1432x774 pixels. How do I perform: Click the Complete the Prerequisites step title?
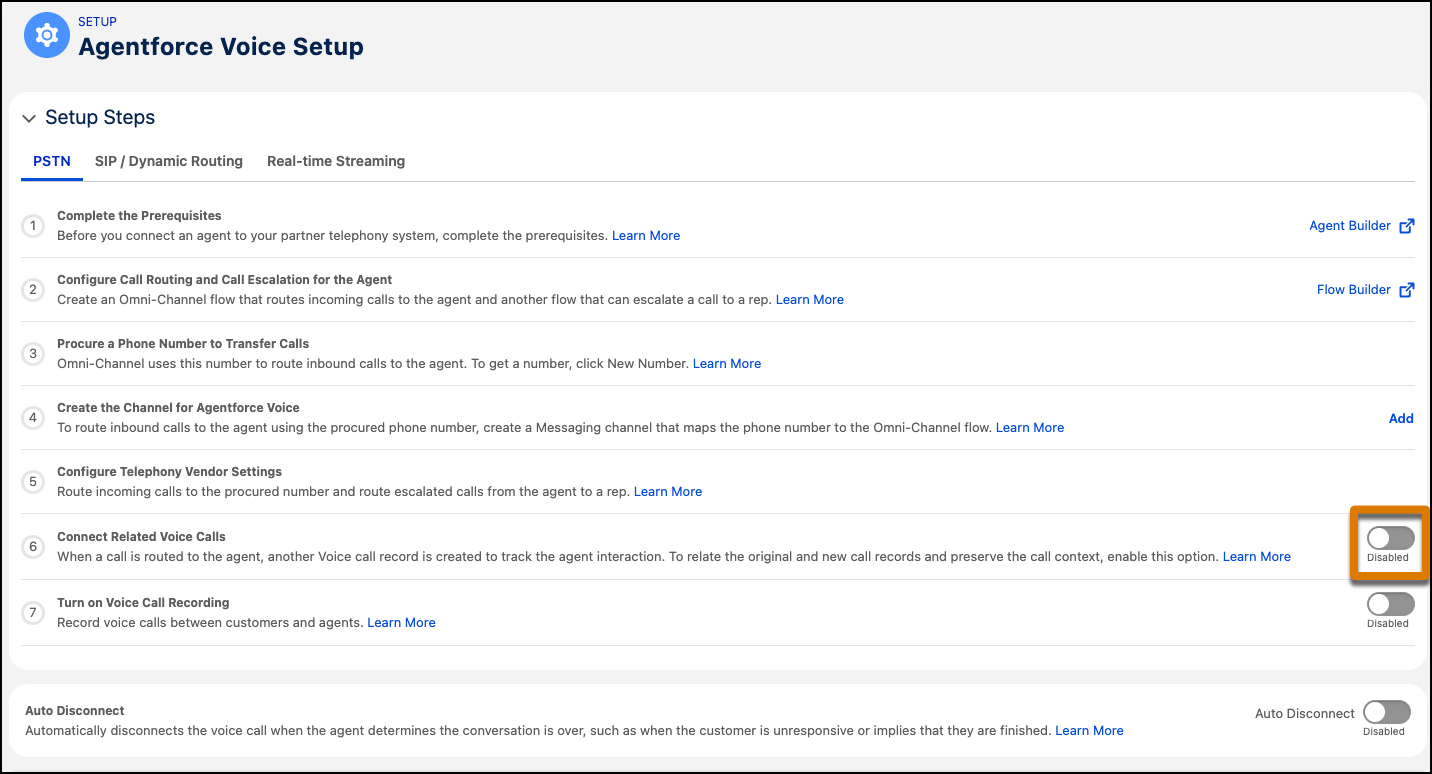[139, 216]
